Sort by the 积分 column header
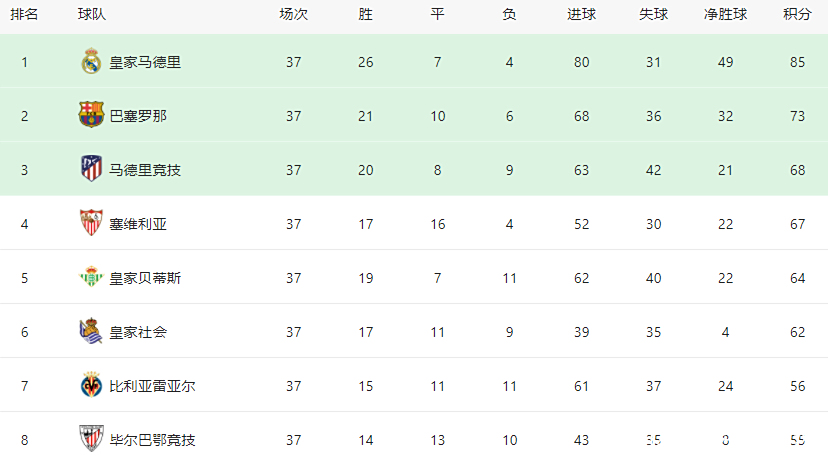Viewport: 828px width, 461px height. click(x=797, y=14)
